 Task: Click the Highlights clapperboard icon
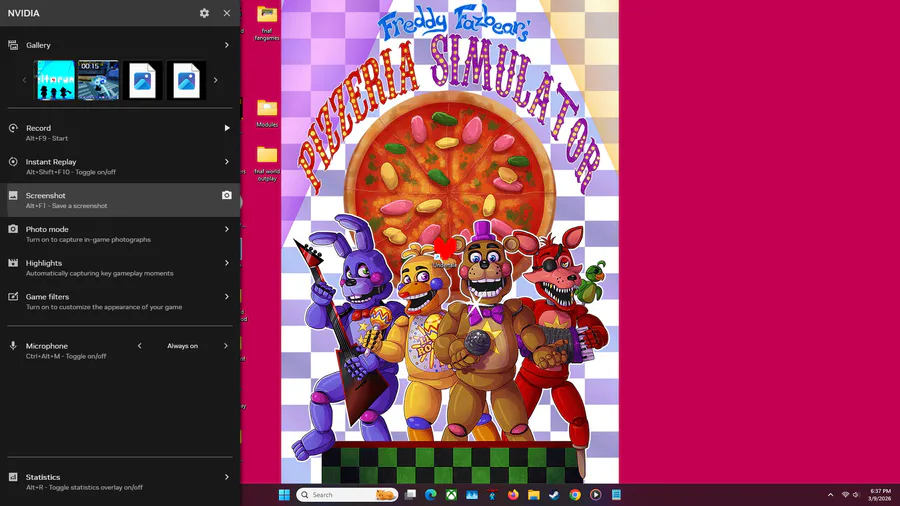pos(13,263)
